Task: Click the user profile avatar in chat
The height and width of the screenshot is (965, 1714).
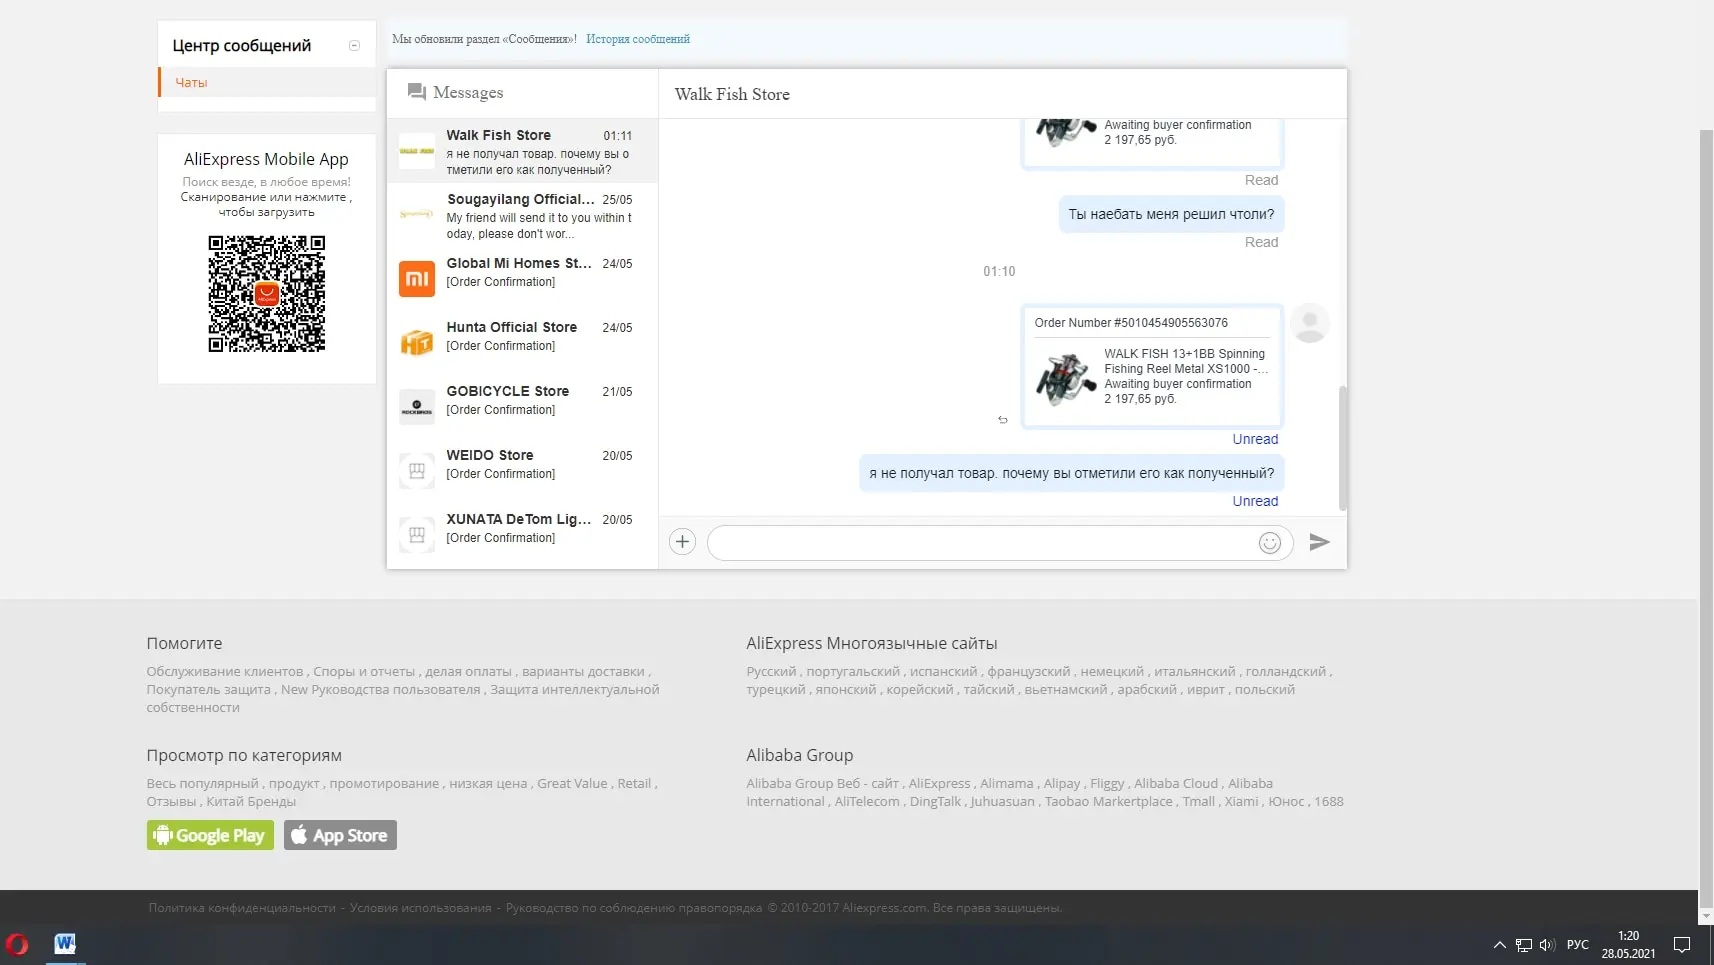Action: pyautogui.click(x=1310, y=323)
